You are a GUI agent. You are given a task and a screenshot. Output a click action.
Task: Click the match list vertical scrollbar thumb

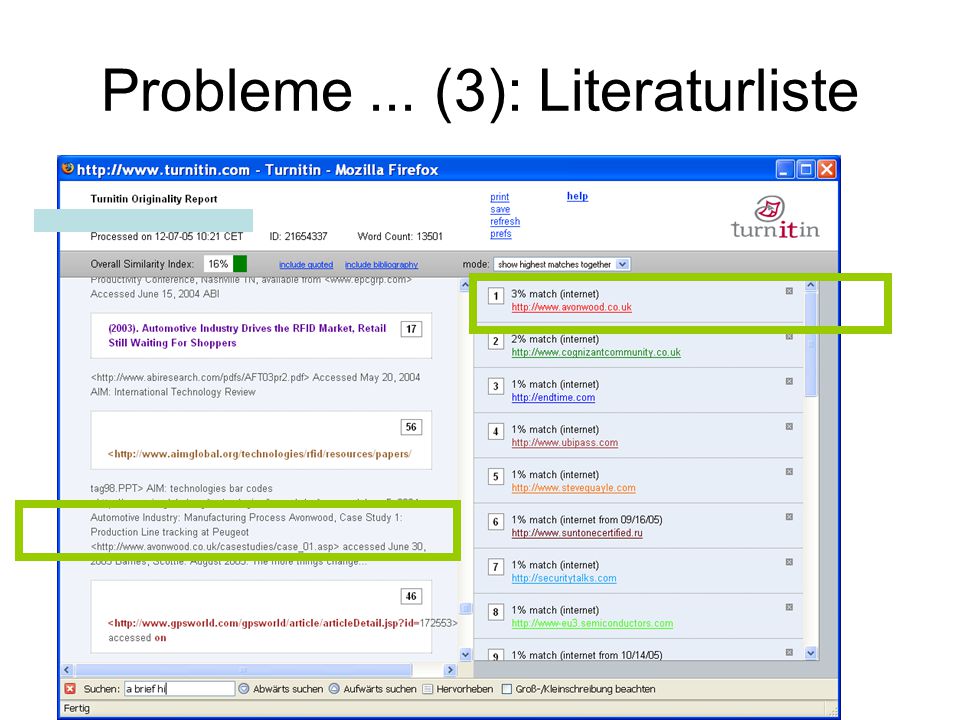point(811,344)
